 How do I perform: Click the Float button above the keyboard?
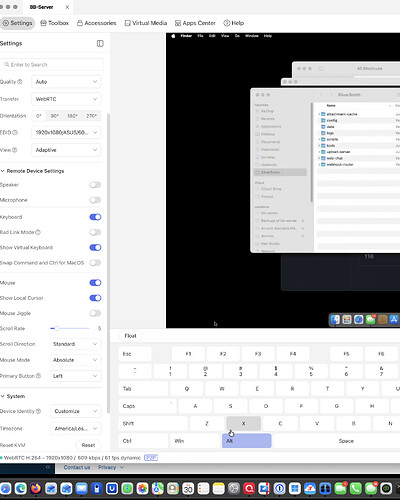point(130,336)
